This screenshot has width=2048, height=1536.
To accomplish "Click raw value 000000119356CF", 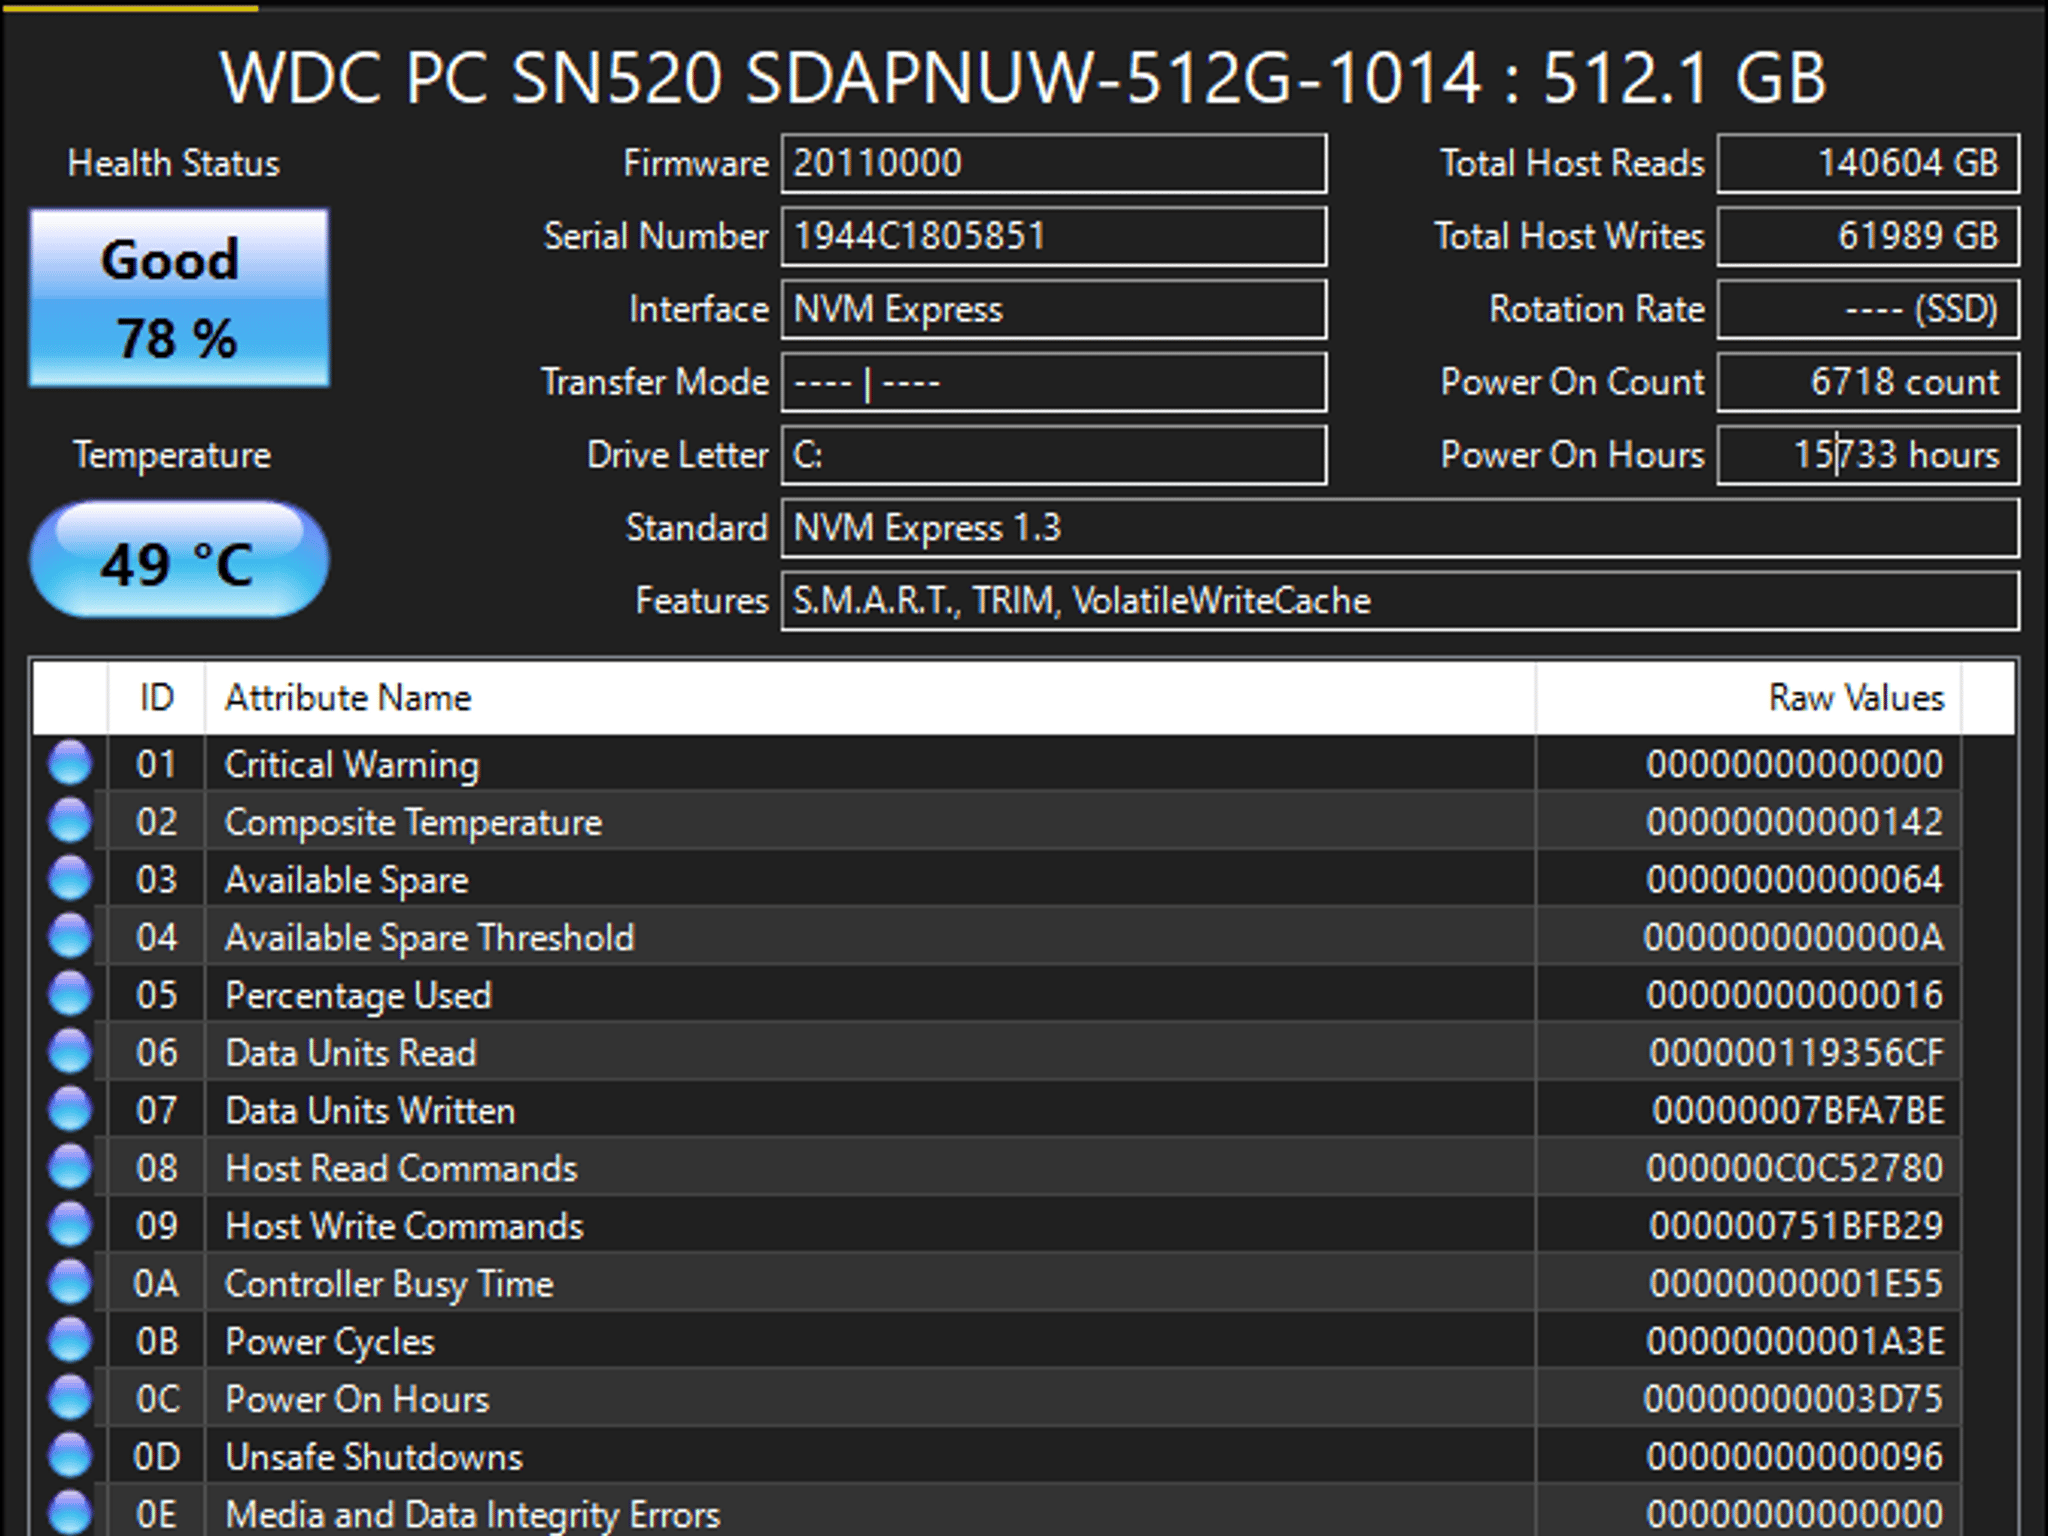I will [1797, 1053].
